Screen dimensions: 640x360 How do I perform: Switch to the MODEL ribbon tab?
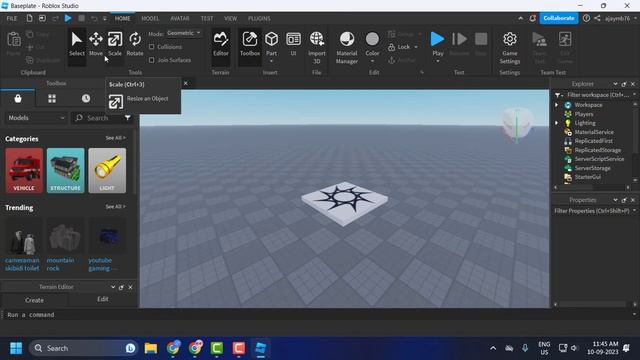[x=150, y=18]
